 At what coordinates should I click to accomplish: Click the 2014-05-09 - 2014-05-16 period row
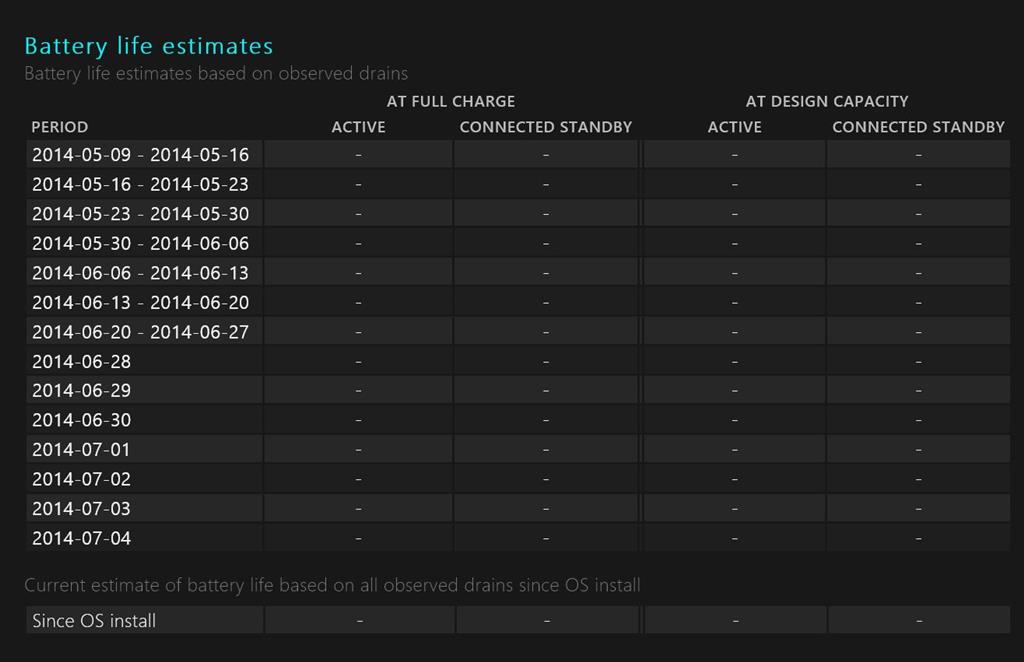(x=140, y=154)
